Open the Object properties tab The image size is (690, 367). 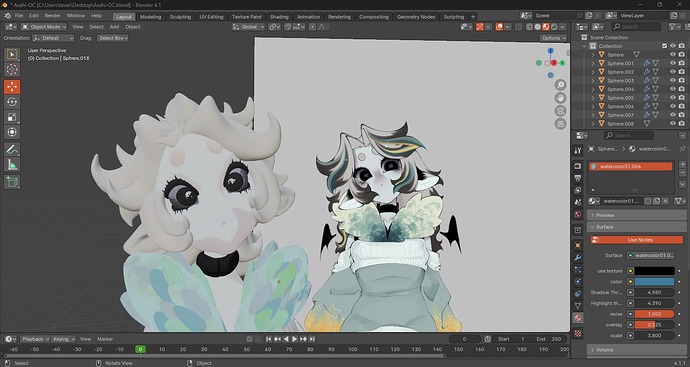[578, 245]
